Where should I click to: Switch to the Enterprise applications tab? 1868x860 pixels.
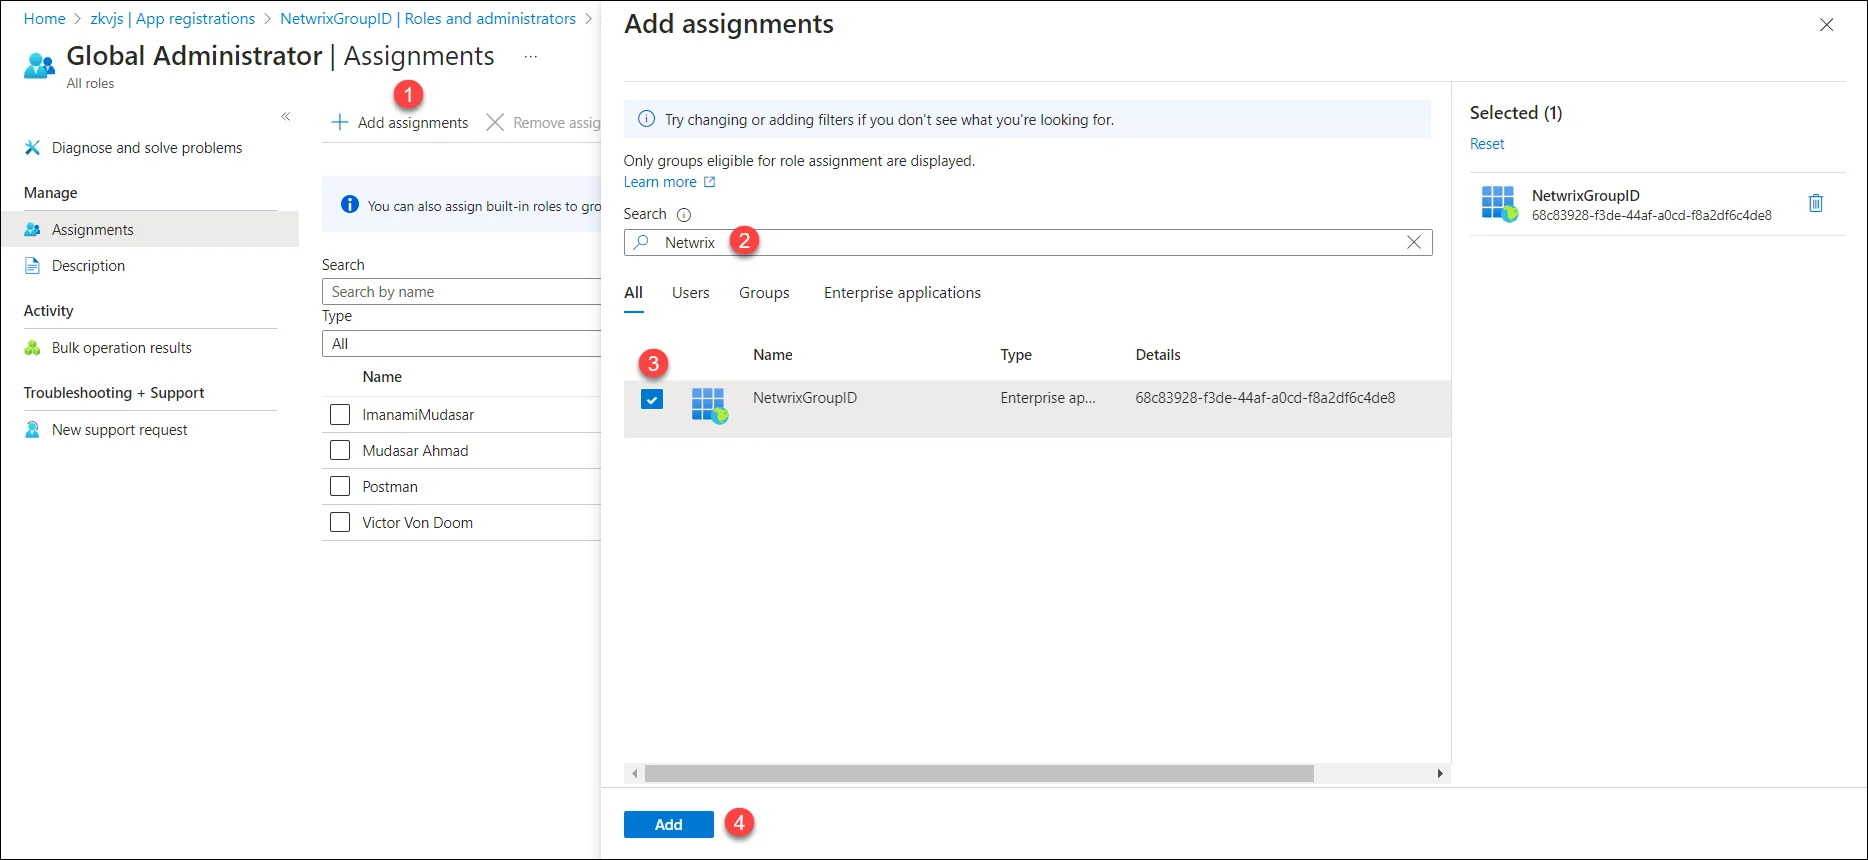point(902,293)
